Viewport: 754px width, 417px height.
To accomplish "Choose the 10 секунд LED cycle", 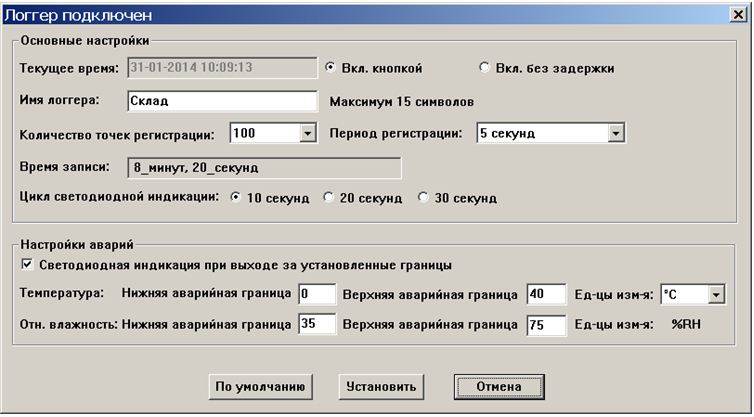I will (x=236, y=198).
